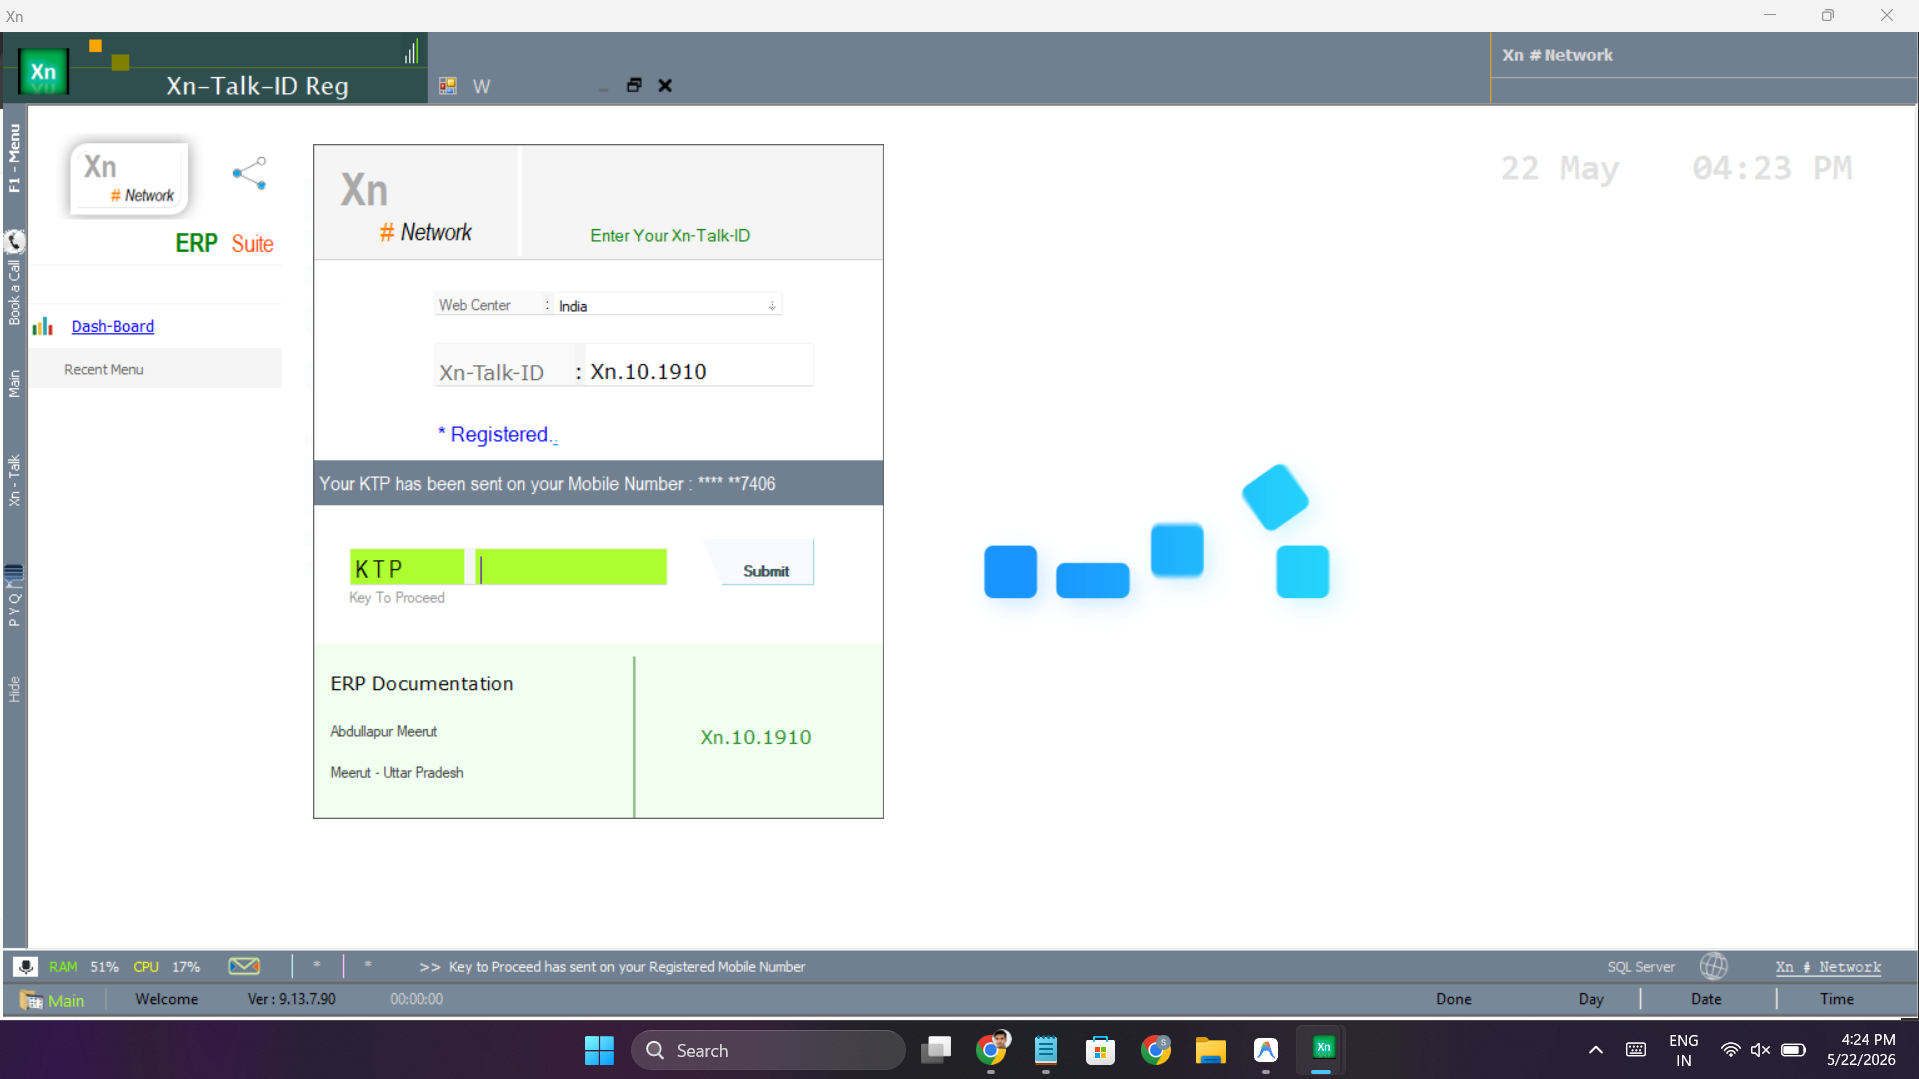Screen dimensions: 1919x1079
Task: Click the Registered status link
Action: (x=498, y=434)
